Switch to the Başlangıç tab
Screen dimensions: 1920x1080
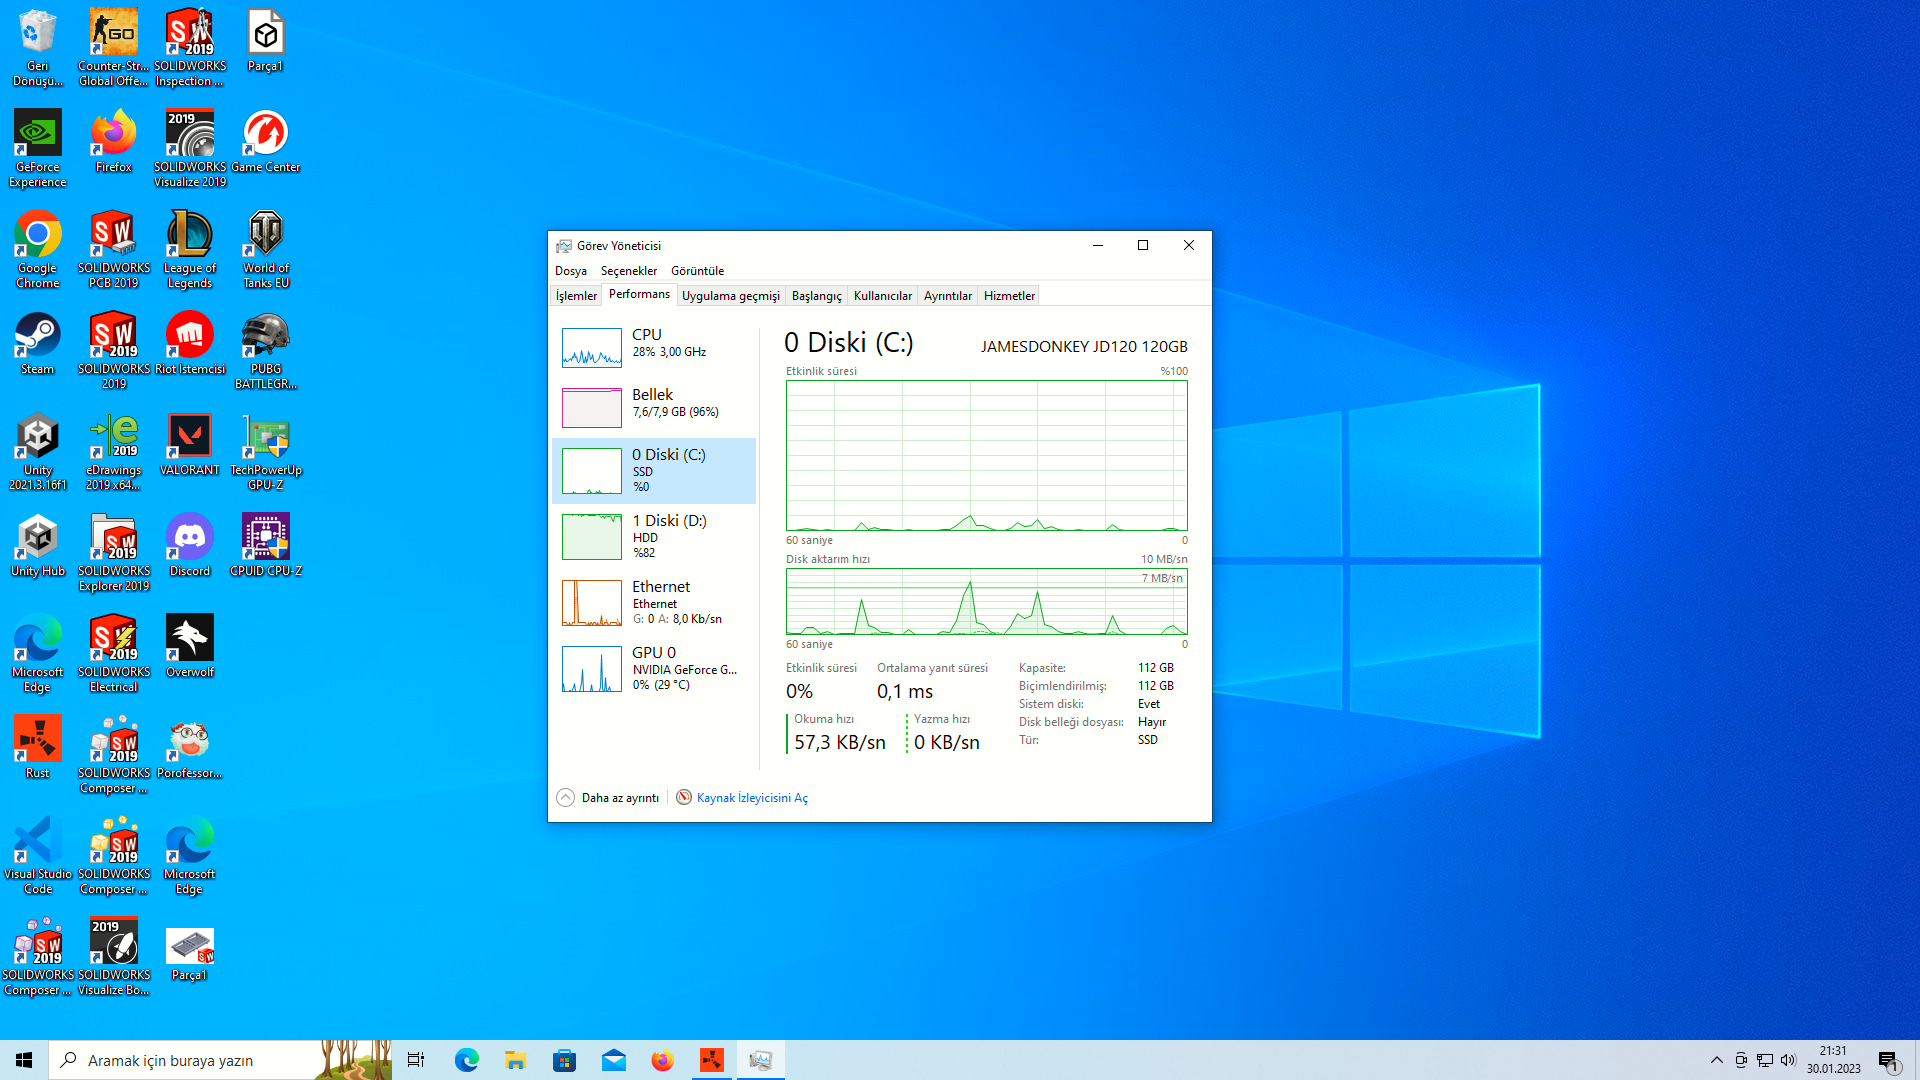816,296
